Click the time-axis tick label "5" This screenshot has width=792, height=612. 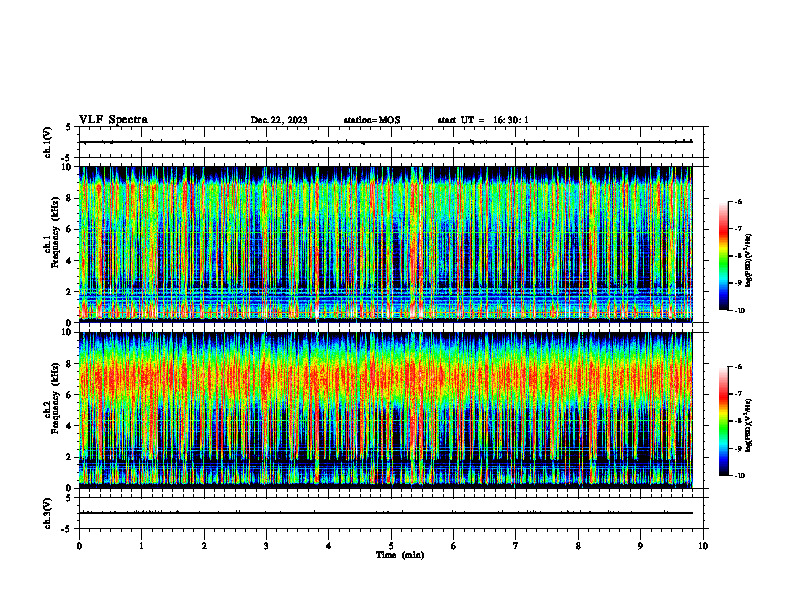click(391, 546)
